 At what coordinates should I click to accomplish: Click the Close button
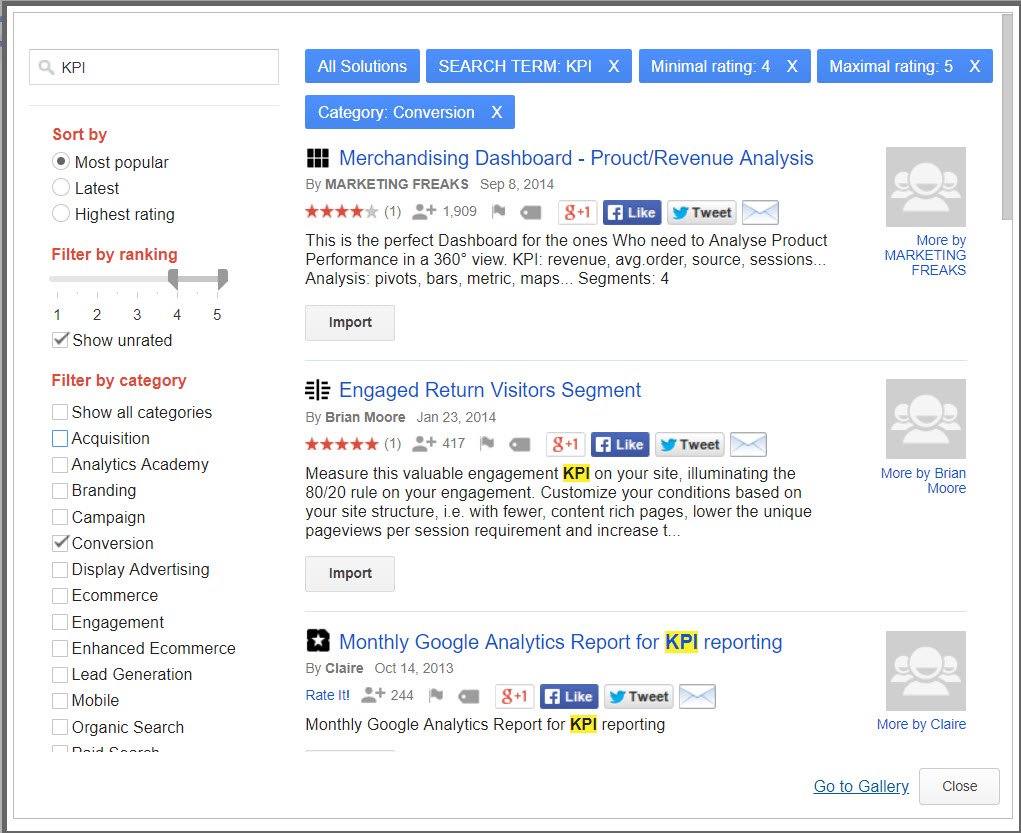tap(959, 786)
